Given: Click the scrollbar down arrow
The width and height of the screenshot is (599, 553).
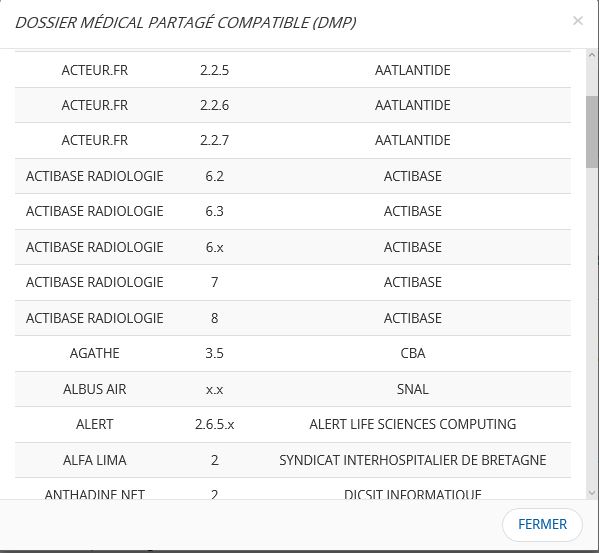Looking at the screenshot, I should 592,493.
